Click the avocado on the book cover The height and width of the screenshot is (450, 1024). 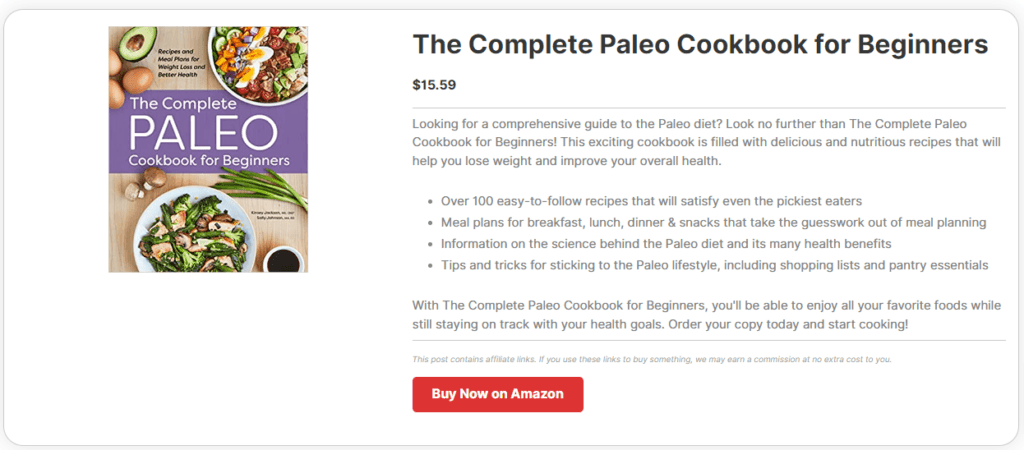point(137,45)
